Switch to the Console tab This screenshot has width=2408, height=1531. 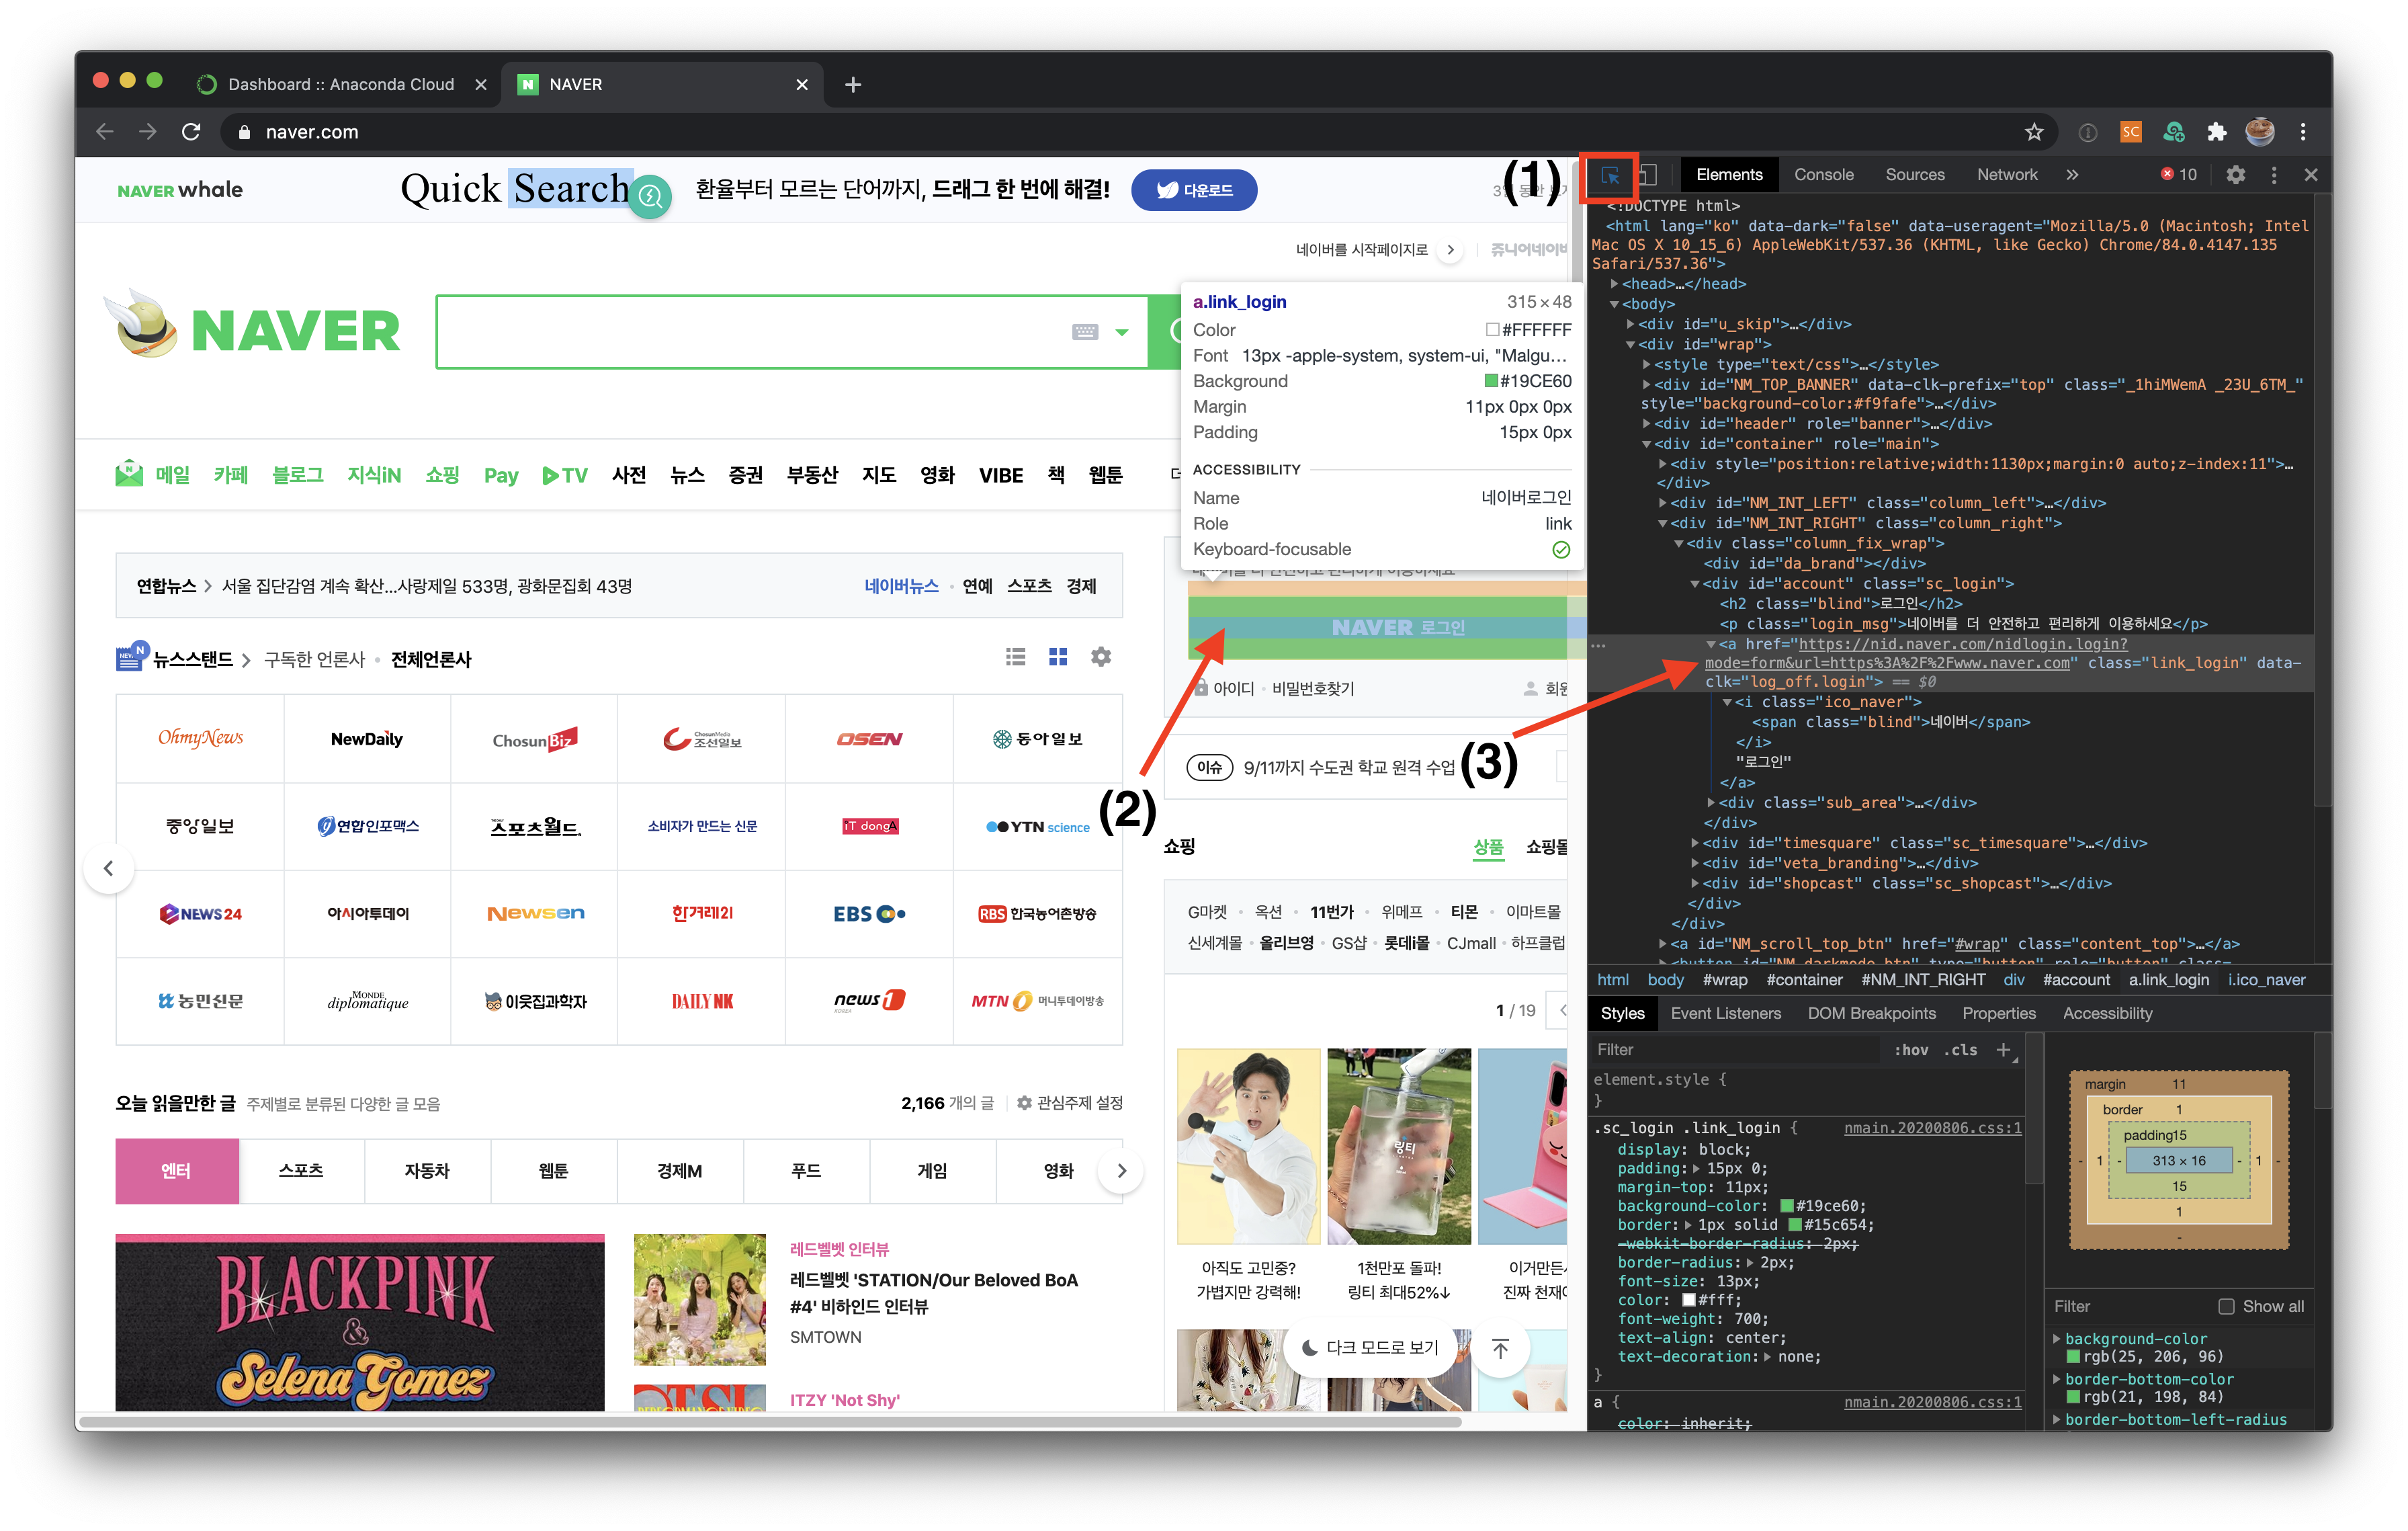tap(1823, 175)
